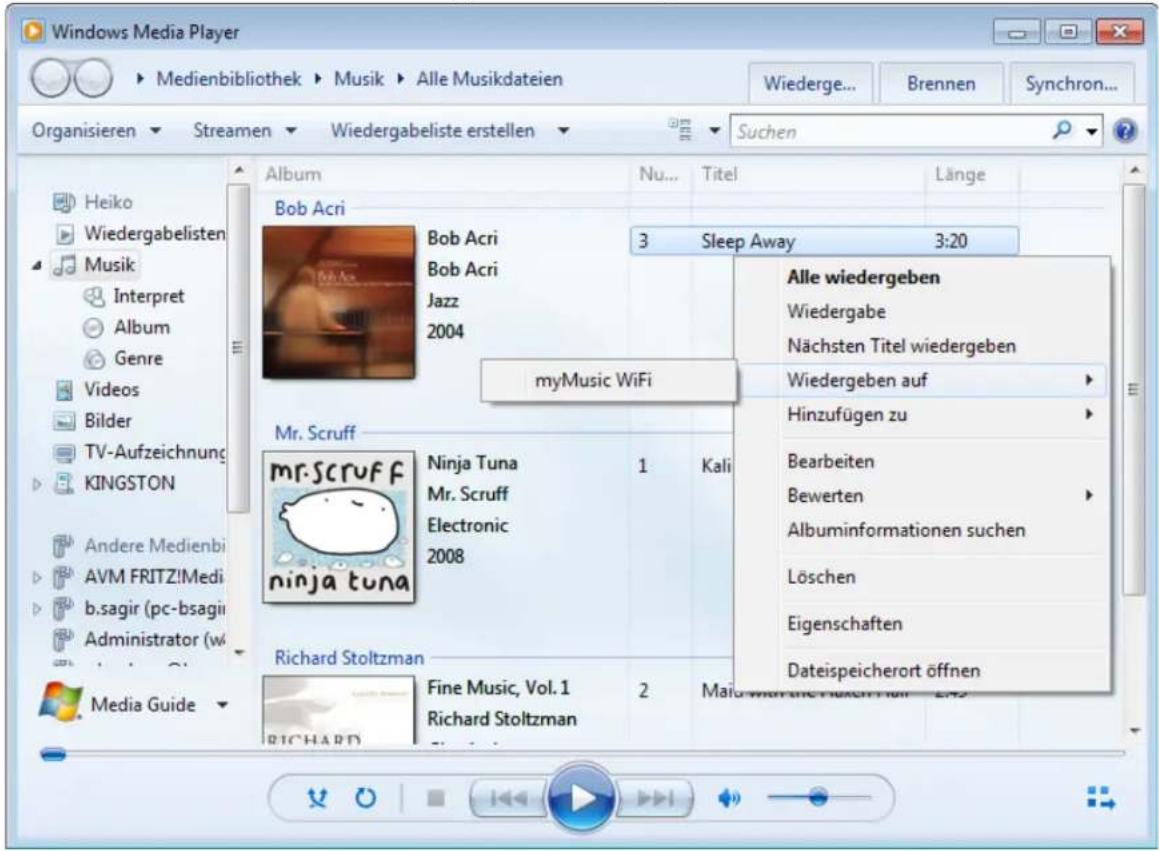Sort by the Länge column header
This screenshot has width=1159, height=851.
pos(959,174)
